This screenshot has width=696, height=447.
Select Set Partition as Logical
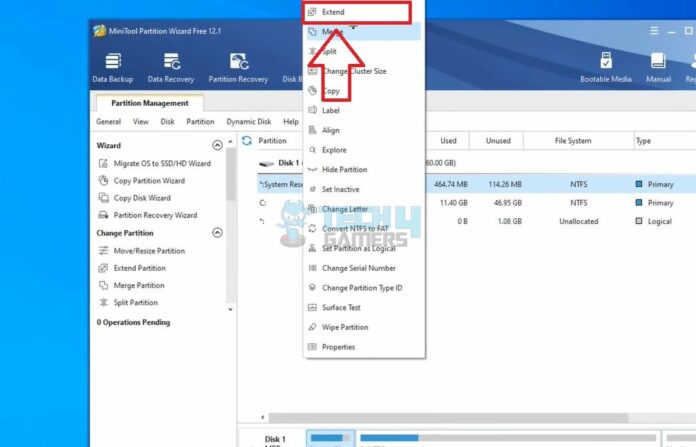[364, 248]
